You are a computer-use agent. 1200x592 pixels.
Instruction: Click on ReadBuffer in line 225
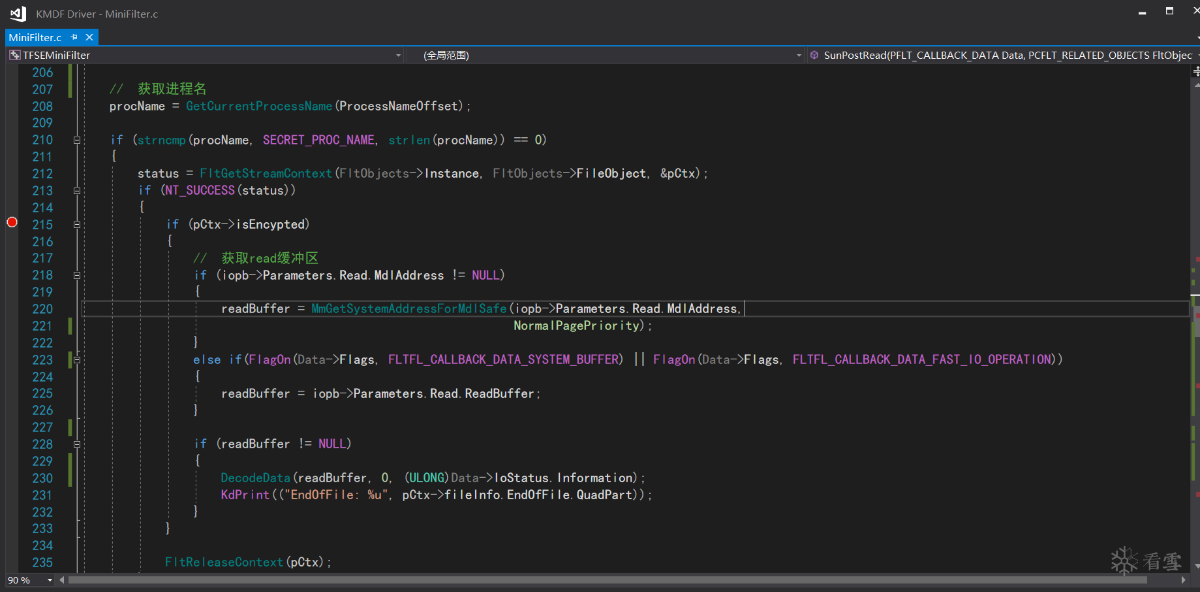click(500, 393)
